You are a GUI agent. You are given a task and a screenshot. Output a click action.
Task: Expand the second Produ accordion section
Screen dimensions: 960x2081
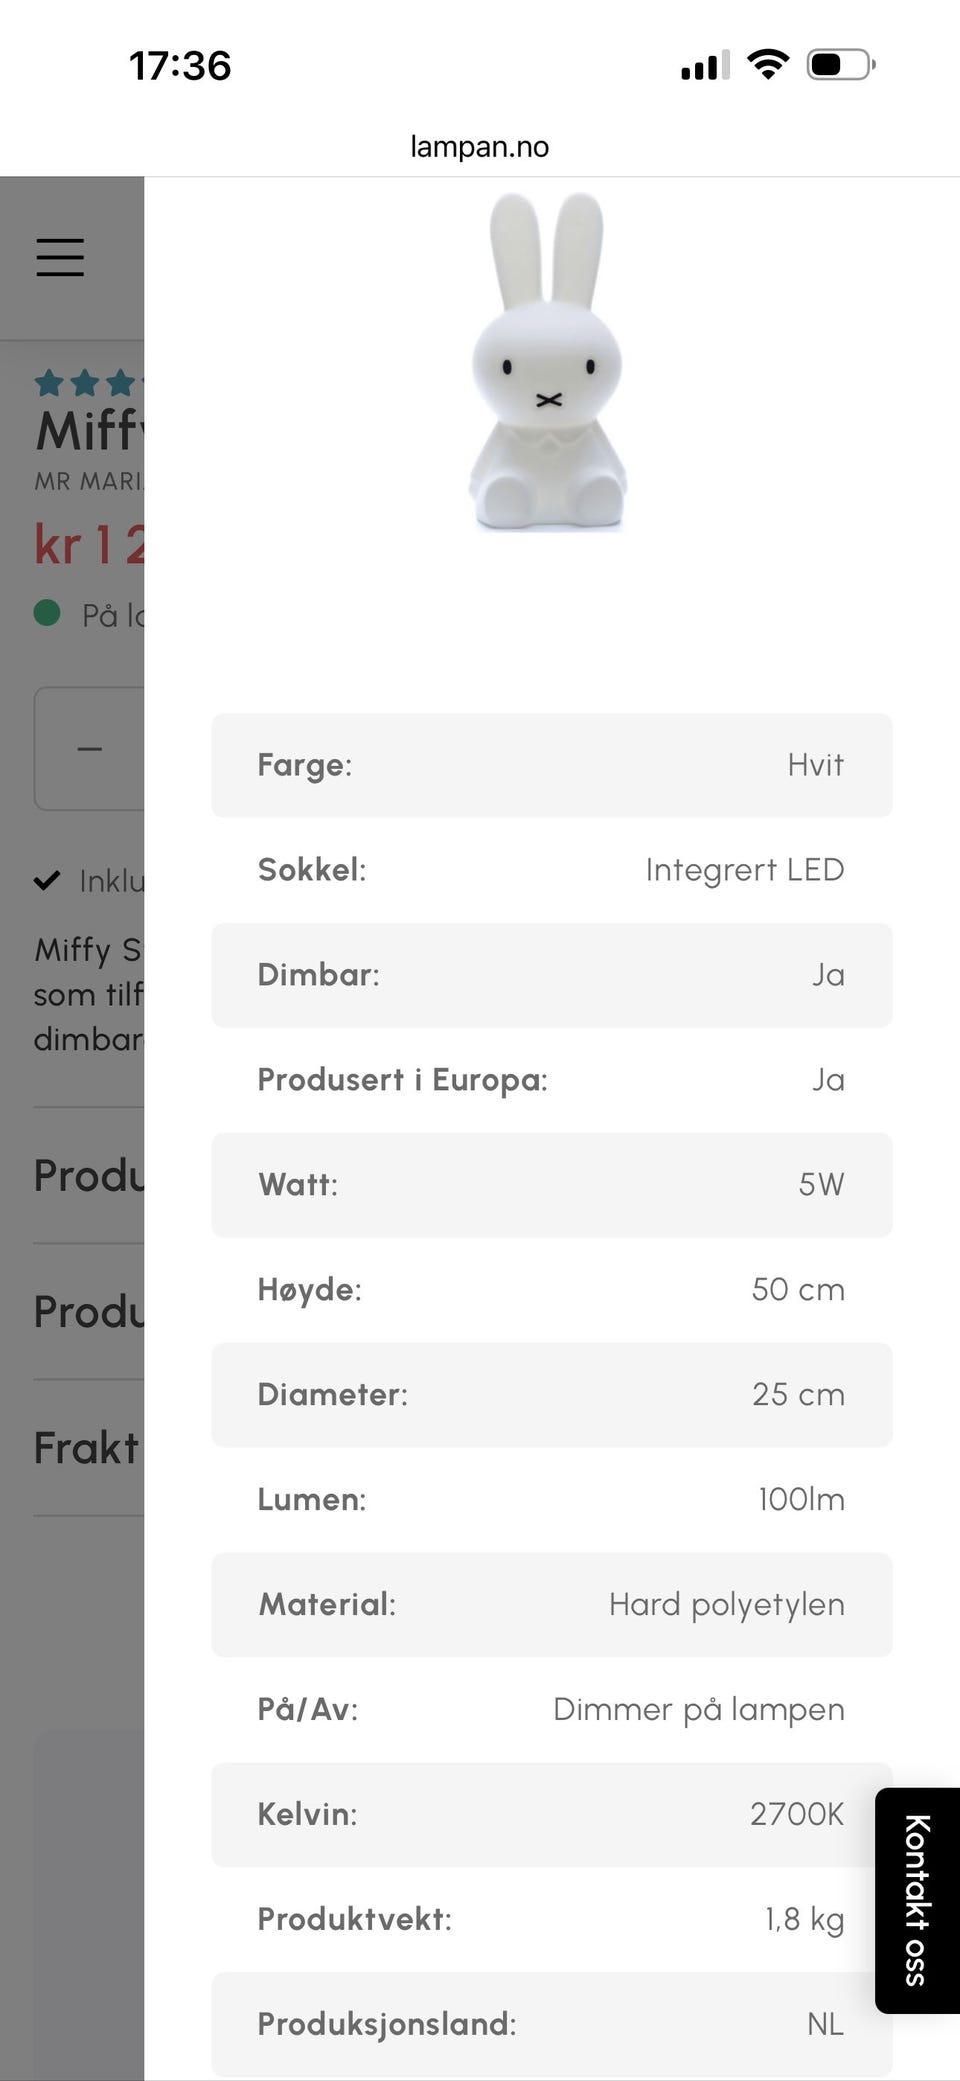(88, 1311)
